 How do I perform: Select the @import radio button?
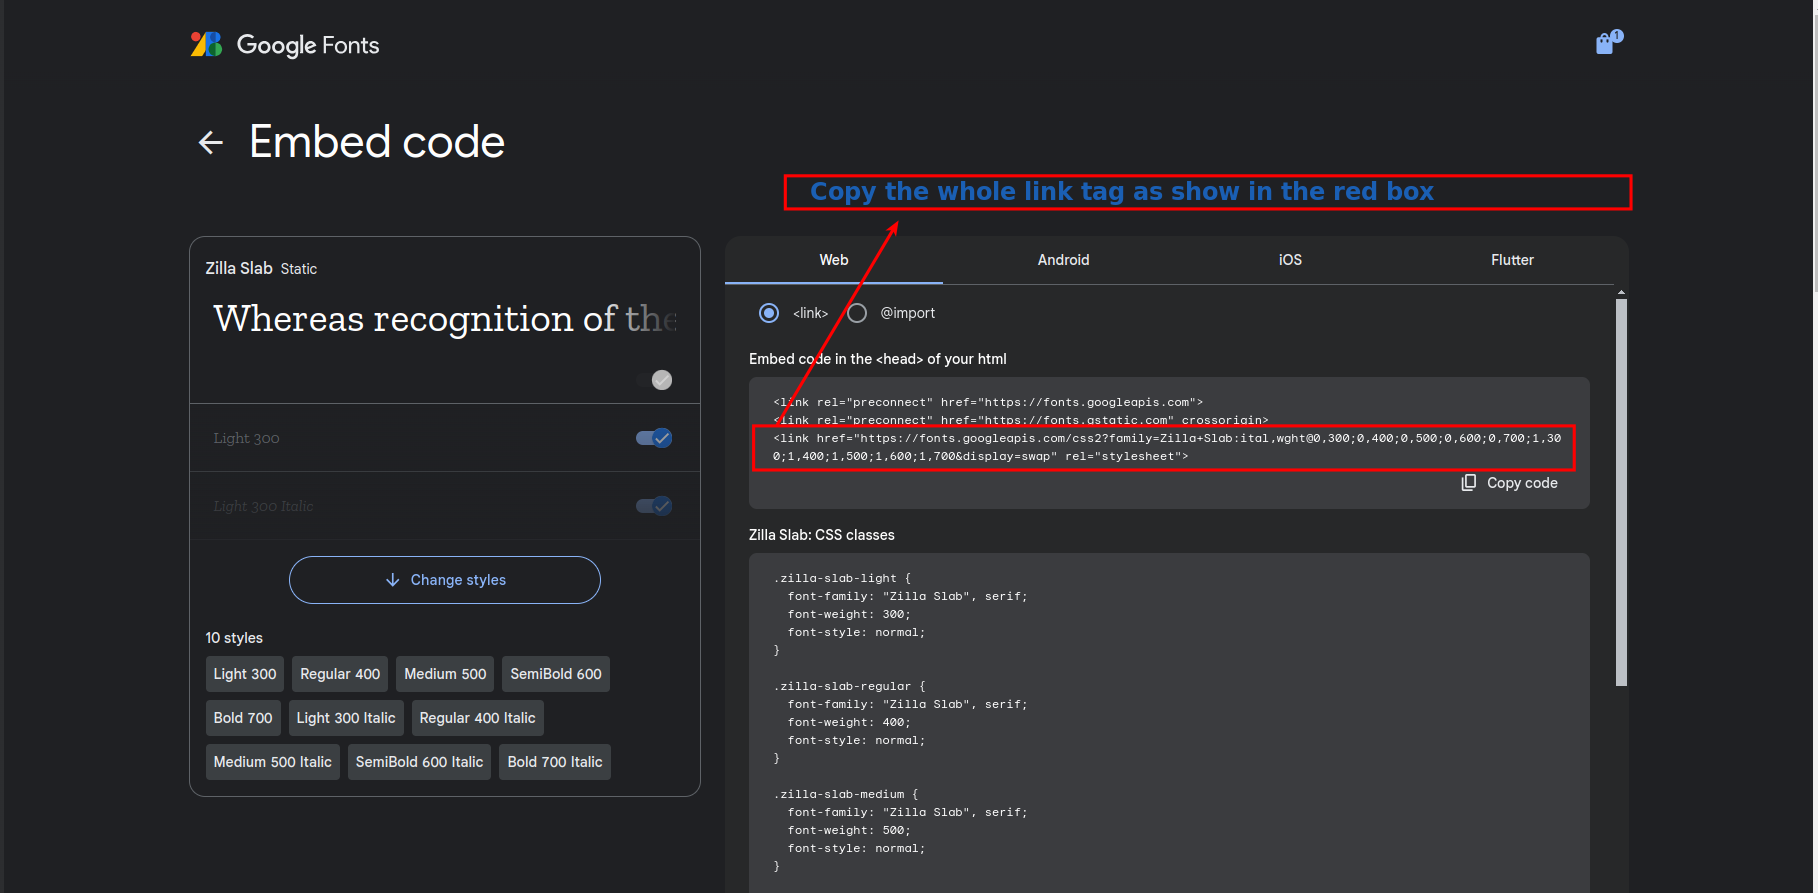[x=857, y=313]
